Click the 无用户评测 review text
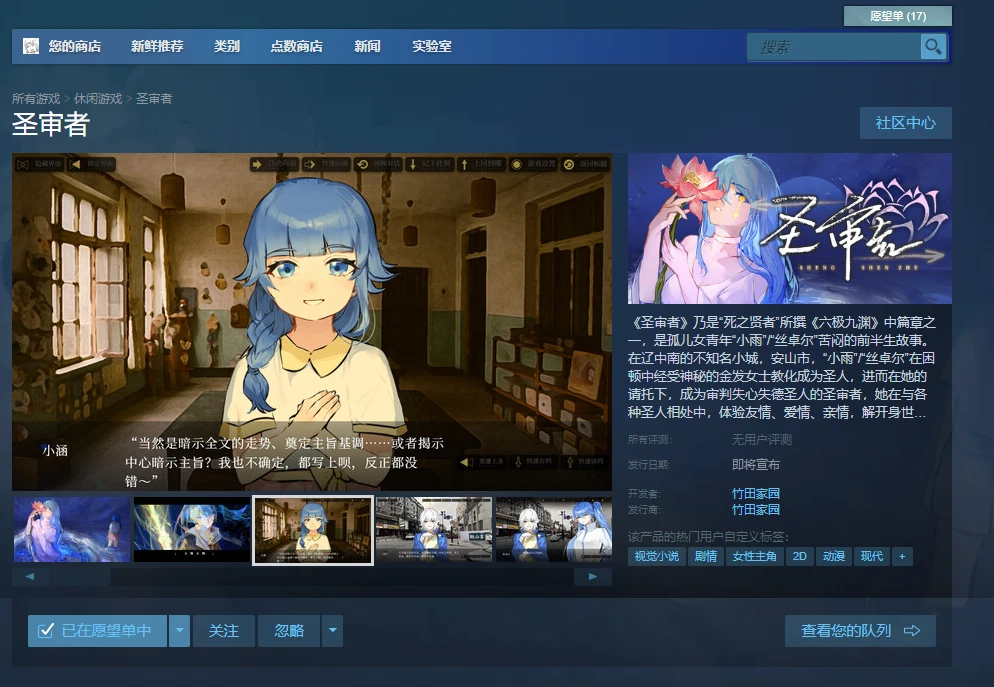 point(761,440)
